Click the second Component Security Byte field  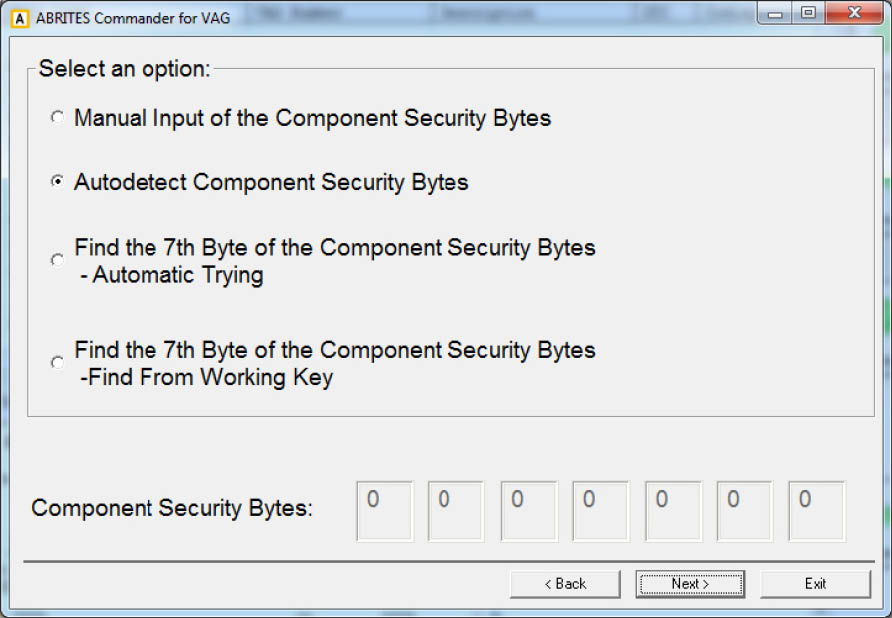(x=456, y=510)
